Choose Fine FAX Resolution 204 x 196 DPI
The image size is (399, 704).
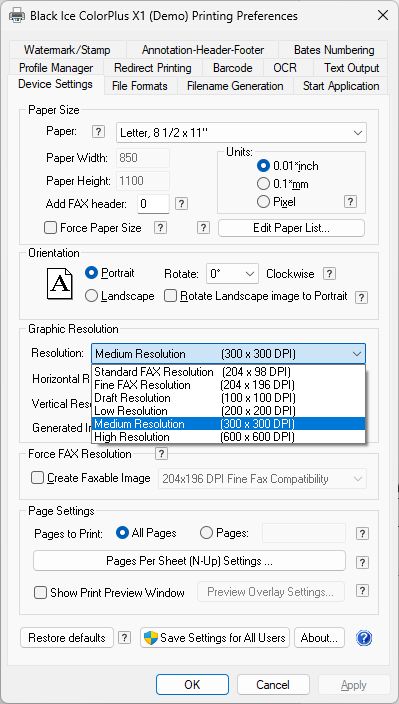point(228,385)
